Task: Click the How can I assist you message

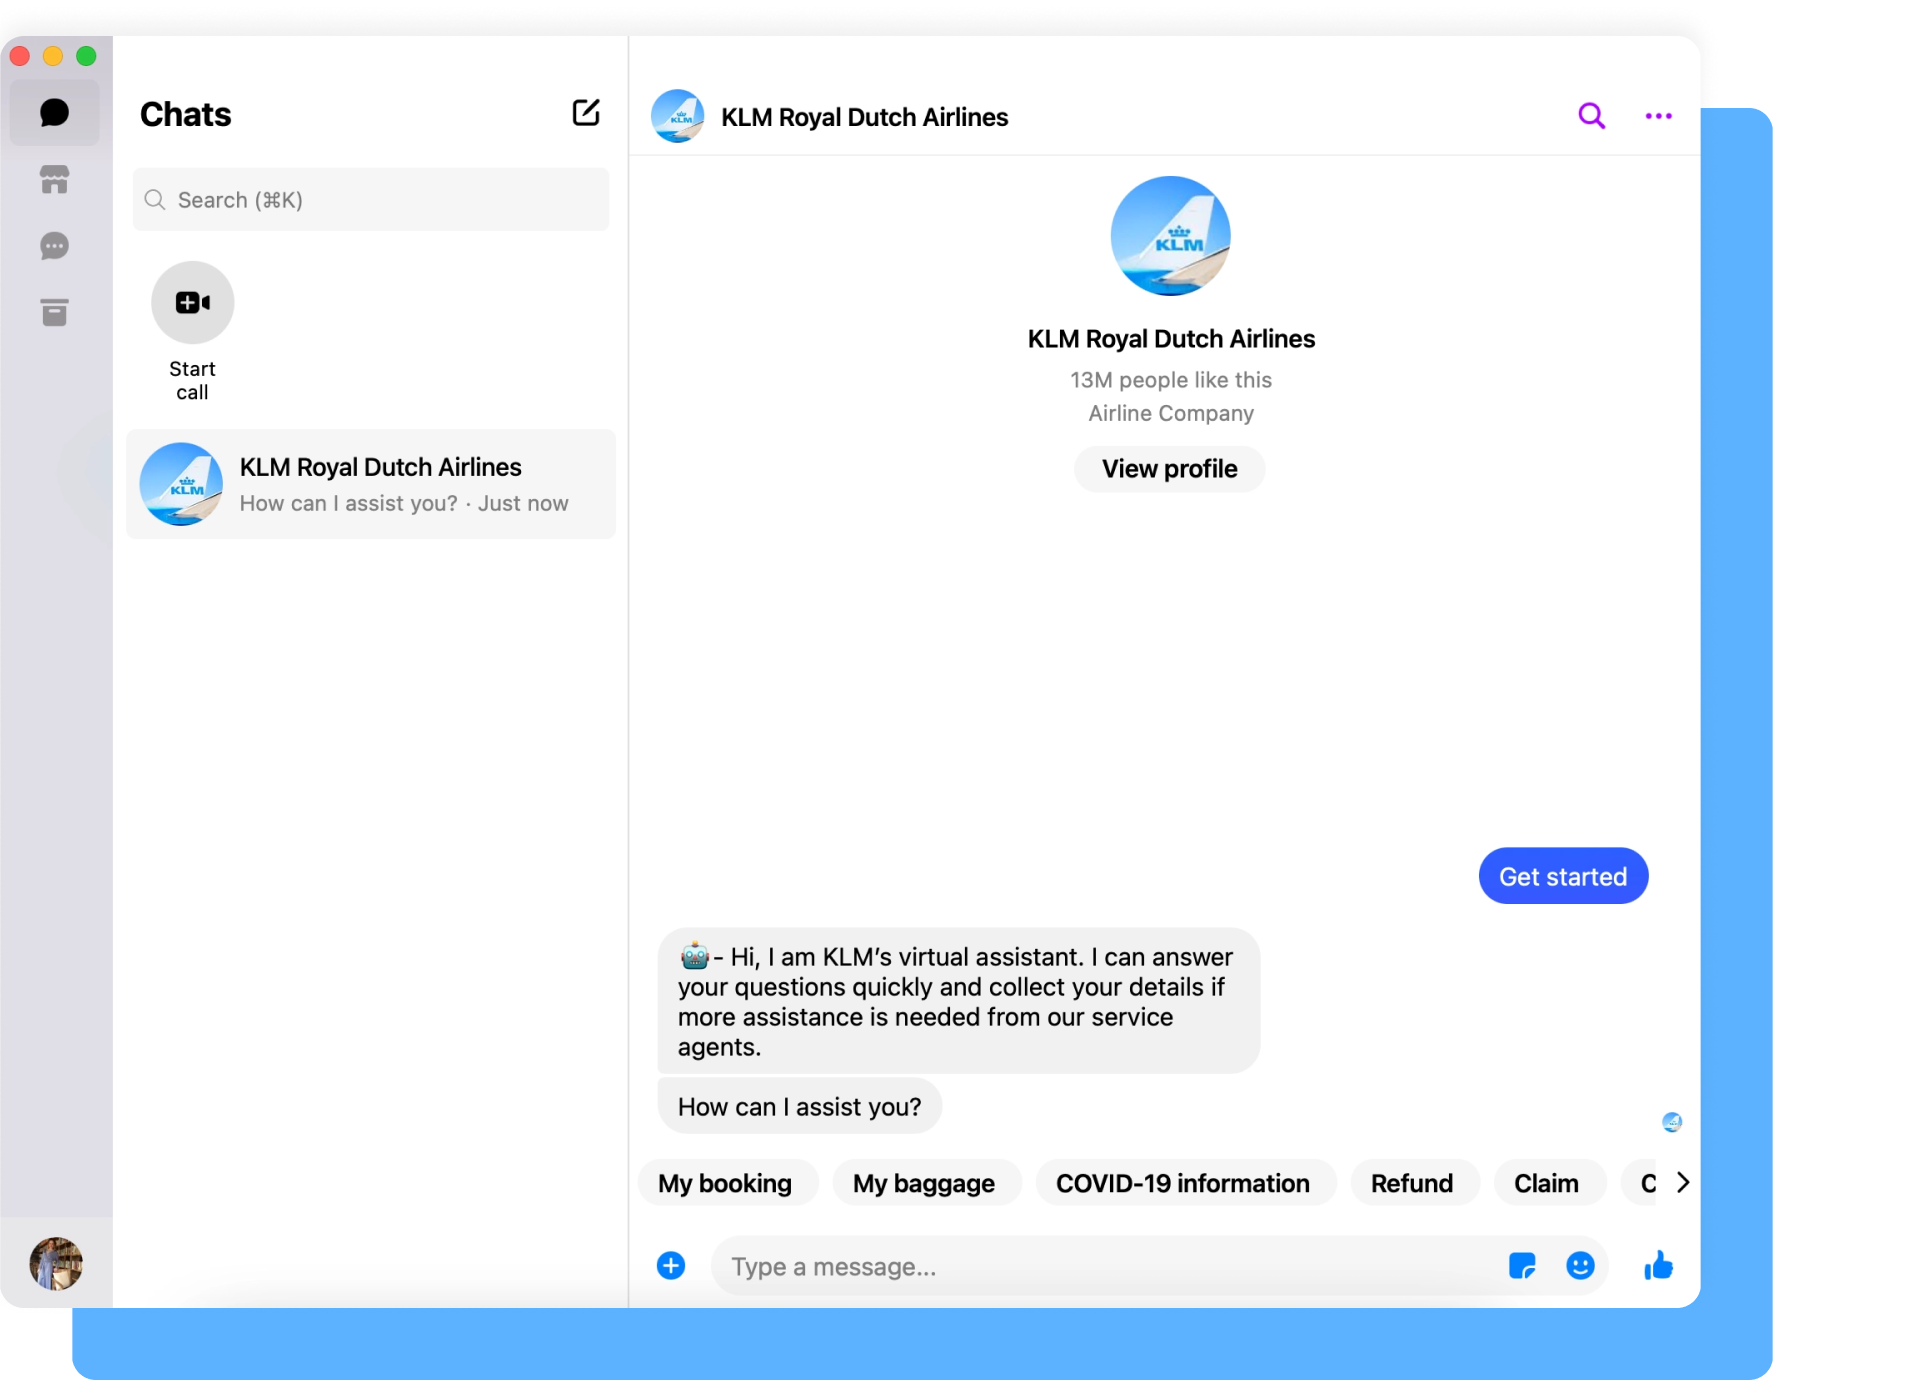Action: point(800,1106)
